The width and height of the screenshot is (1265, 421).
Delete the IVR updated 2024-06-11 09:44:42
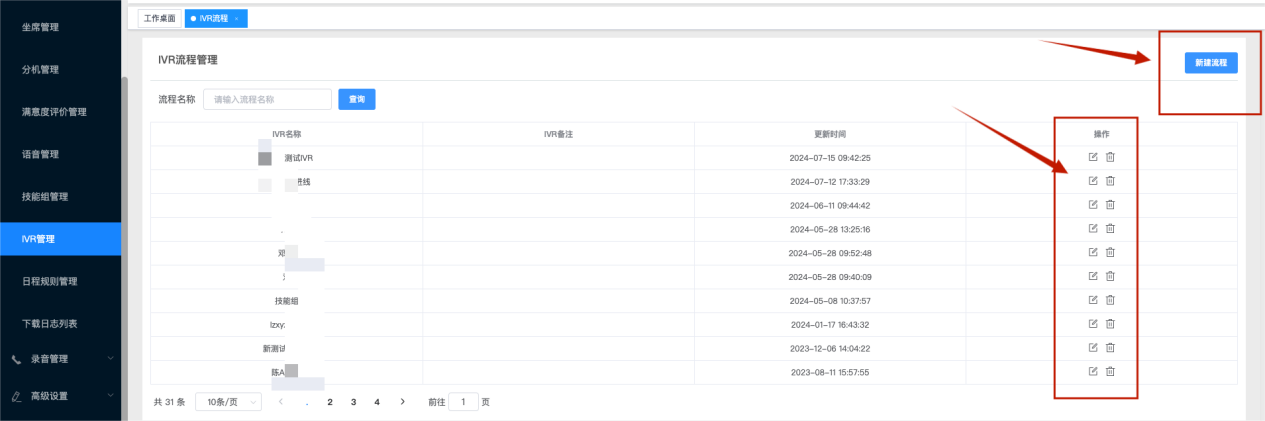pos(1110,205)
